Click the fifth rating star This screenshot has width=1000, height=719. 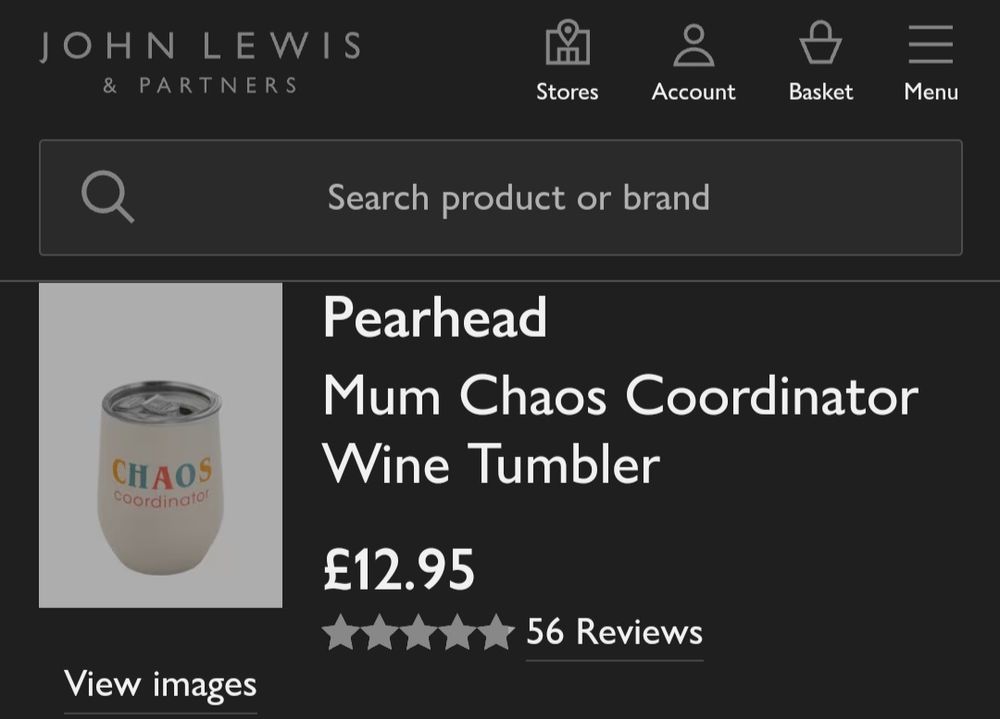point(495,633)
